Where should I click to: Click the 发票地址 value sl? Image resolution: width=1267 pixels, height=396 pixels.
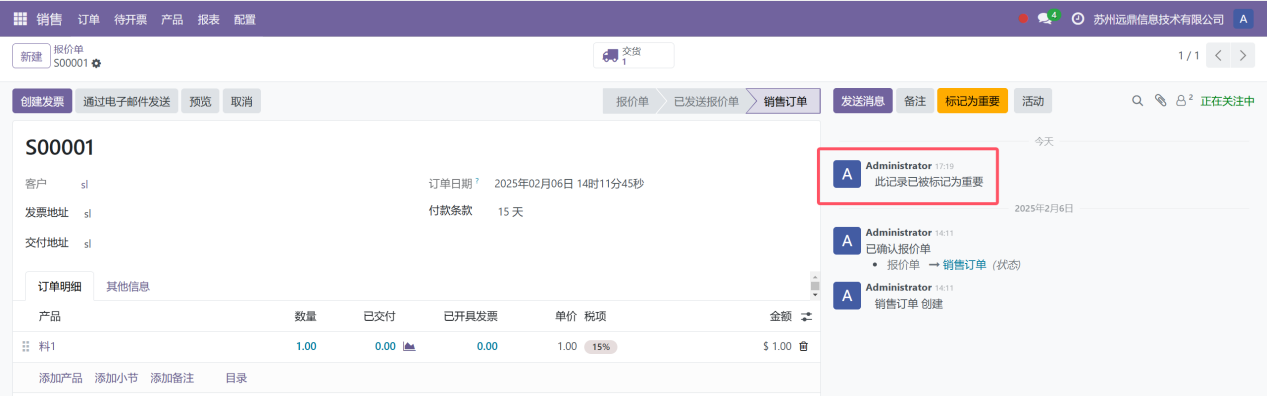point(88,213)
